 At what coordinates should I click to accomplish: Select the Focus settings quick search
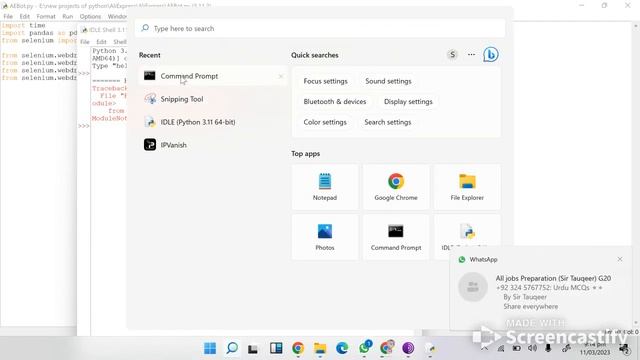[x=325, y=81]
